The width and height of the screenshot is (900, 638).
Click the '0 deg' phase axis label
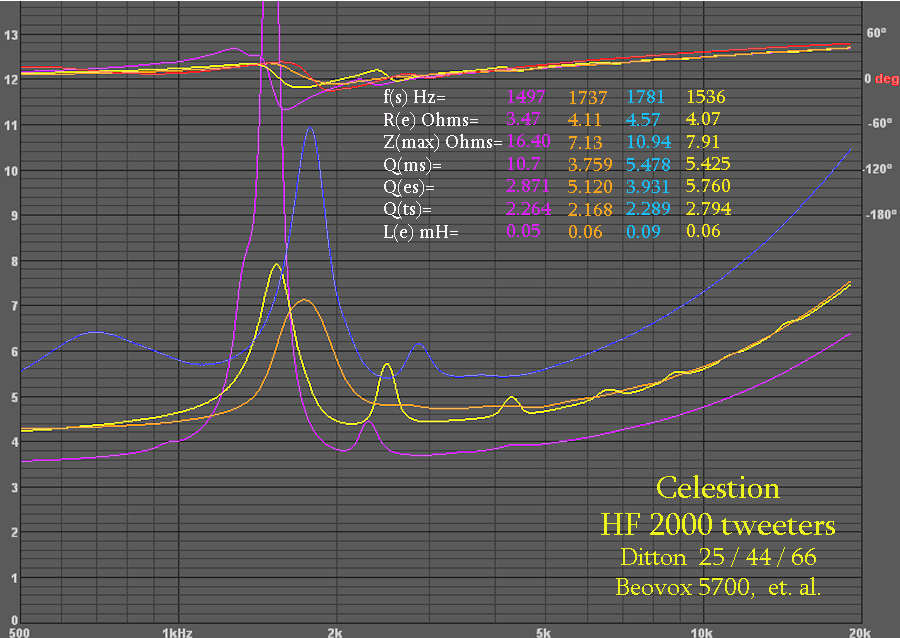[x=882, y=79]
